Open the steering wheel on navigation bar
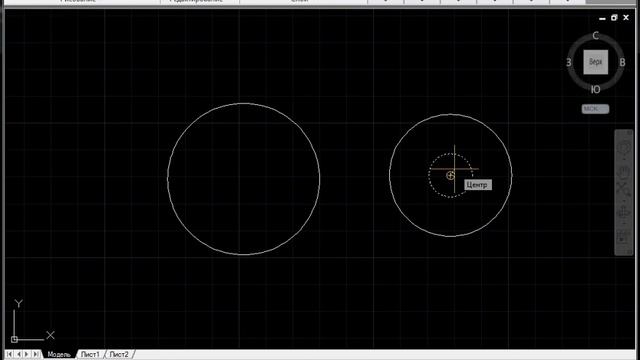Image resolution: width=640 pixels, height=360 pixels. click(x=624, y=147)
